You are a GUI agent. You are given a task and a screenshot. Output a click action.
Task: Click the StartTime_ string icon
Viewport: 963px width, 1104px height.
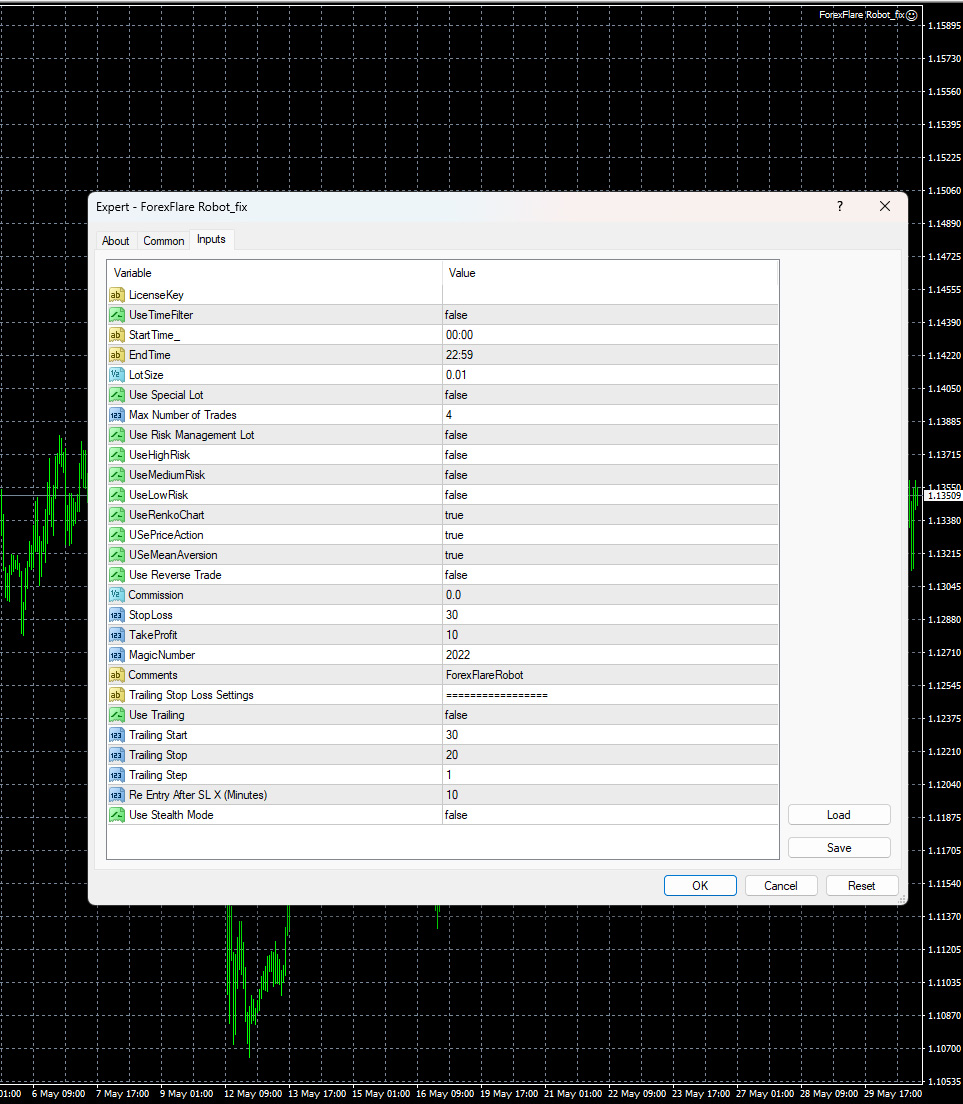(x=117, y=335)
